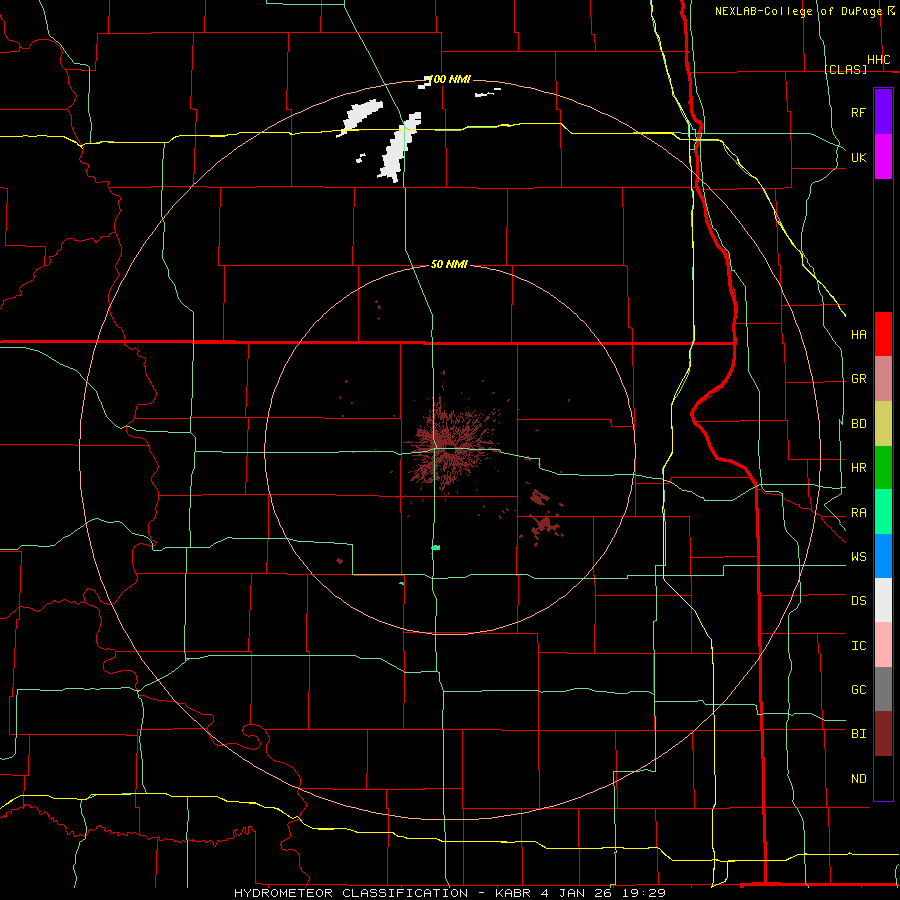900x900 pixels.
Task: Click the RF purple legend swatch
Action: tap(883, 112)
